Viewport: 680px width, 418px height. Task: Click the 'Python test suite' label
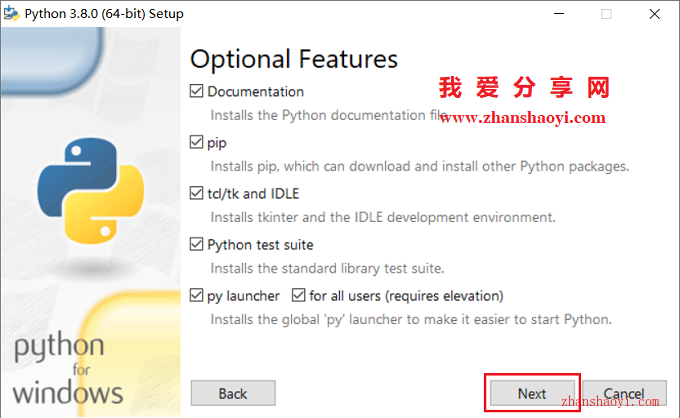click(x=260, y=245)
